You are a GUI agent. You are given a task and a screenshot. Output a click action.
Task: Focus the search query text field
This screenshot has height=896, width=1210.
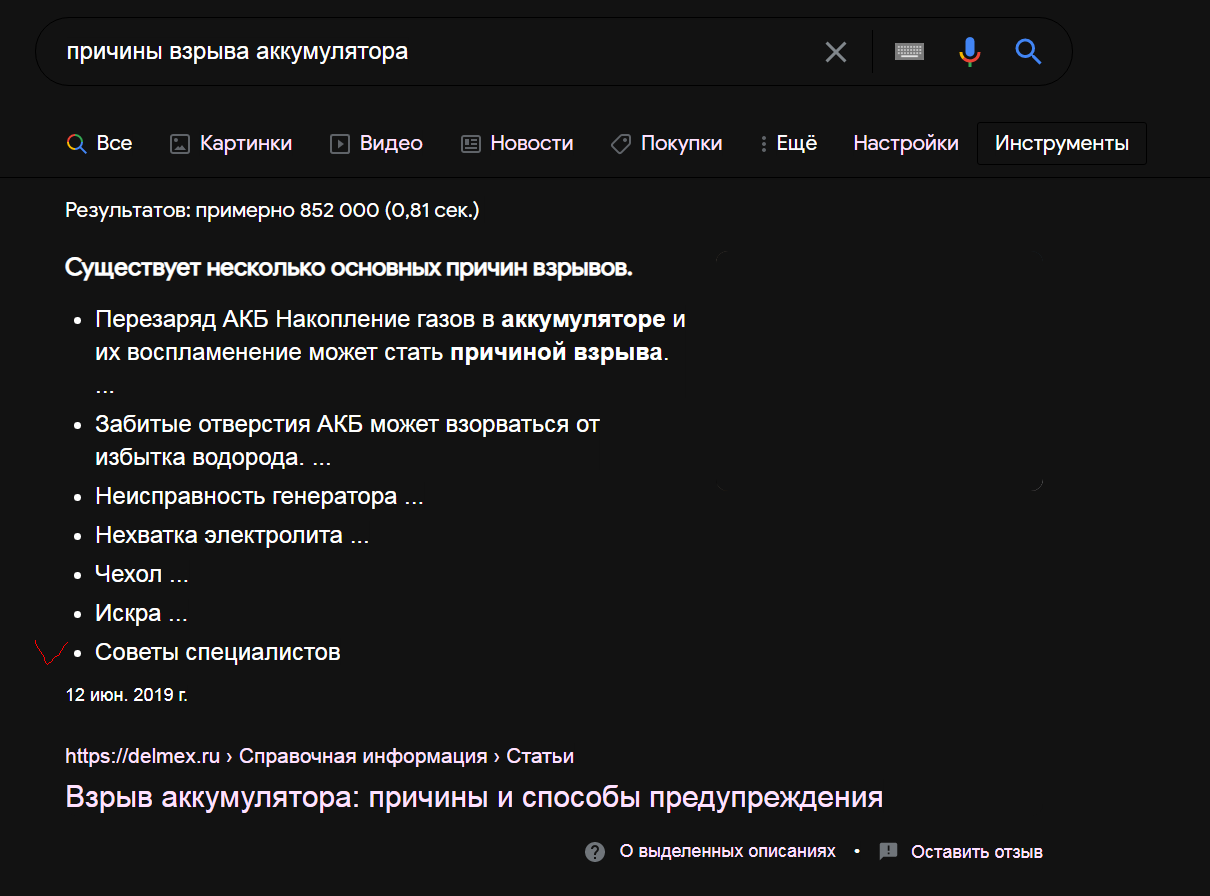pyautogui.click(x=430, y=52)
